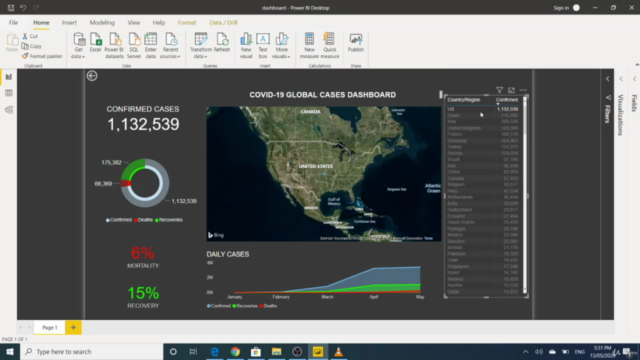640x360 pixels.
Task: Click the Paste button
Action: click(x=11, y=43)
